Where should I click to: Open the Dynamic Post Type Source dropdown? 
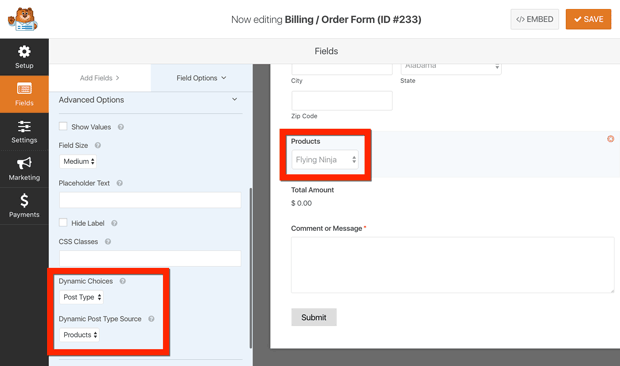click(x=79, y=335)
